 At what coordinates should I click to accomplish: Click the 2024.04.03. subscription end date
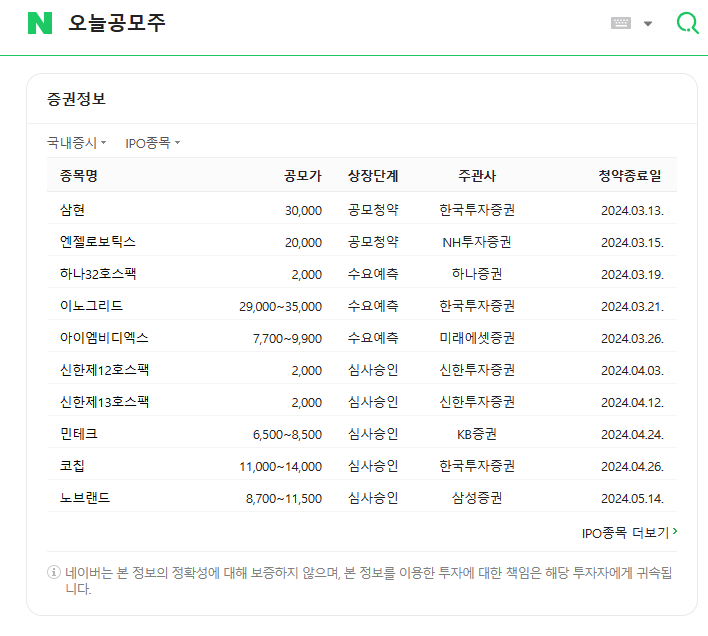click(632, 371)
